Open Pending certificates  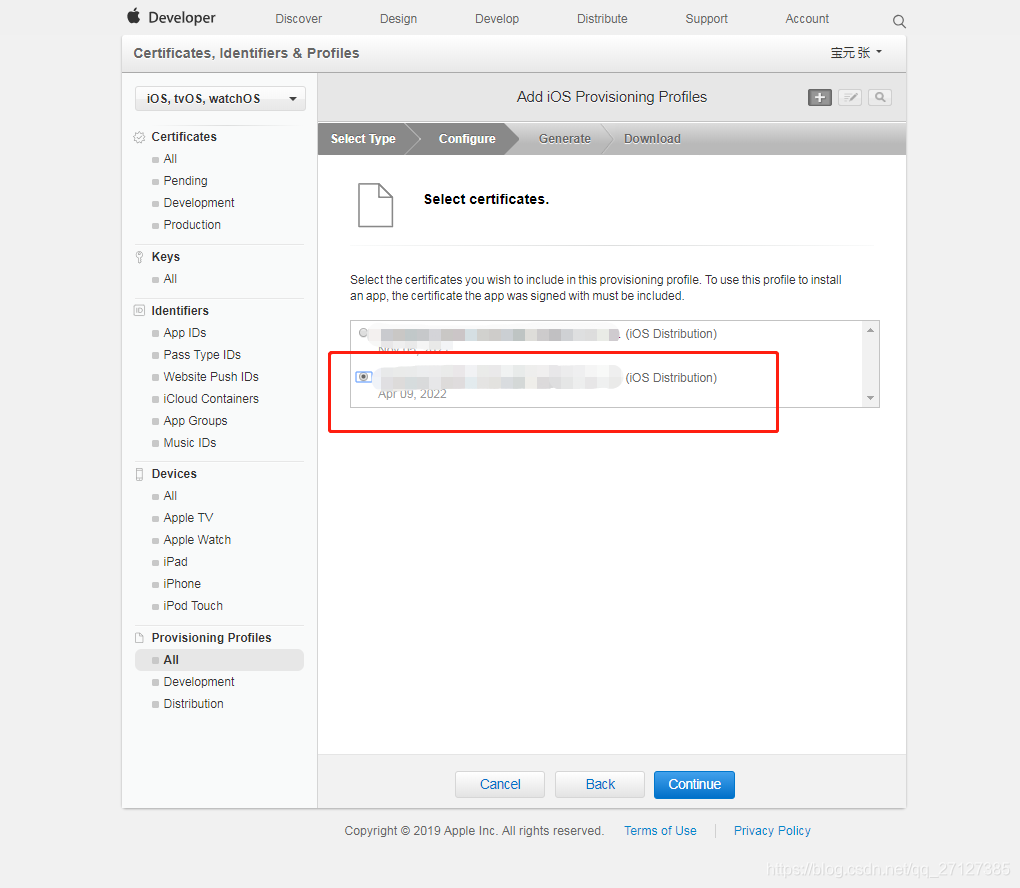point(185,181)
